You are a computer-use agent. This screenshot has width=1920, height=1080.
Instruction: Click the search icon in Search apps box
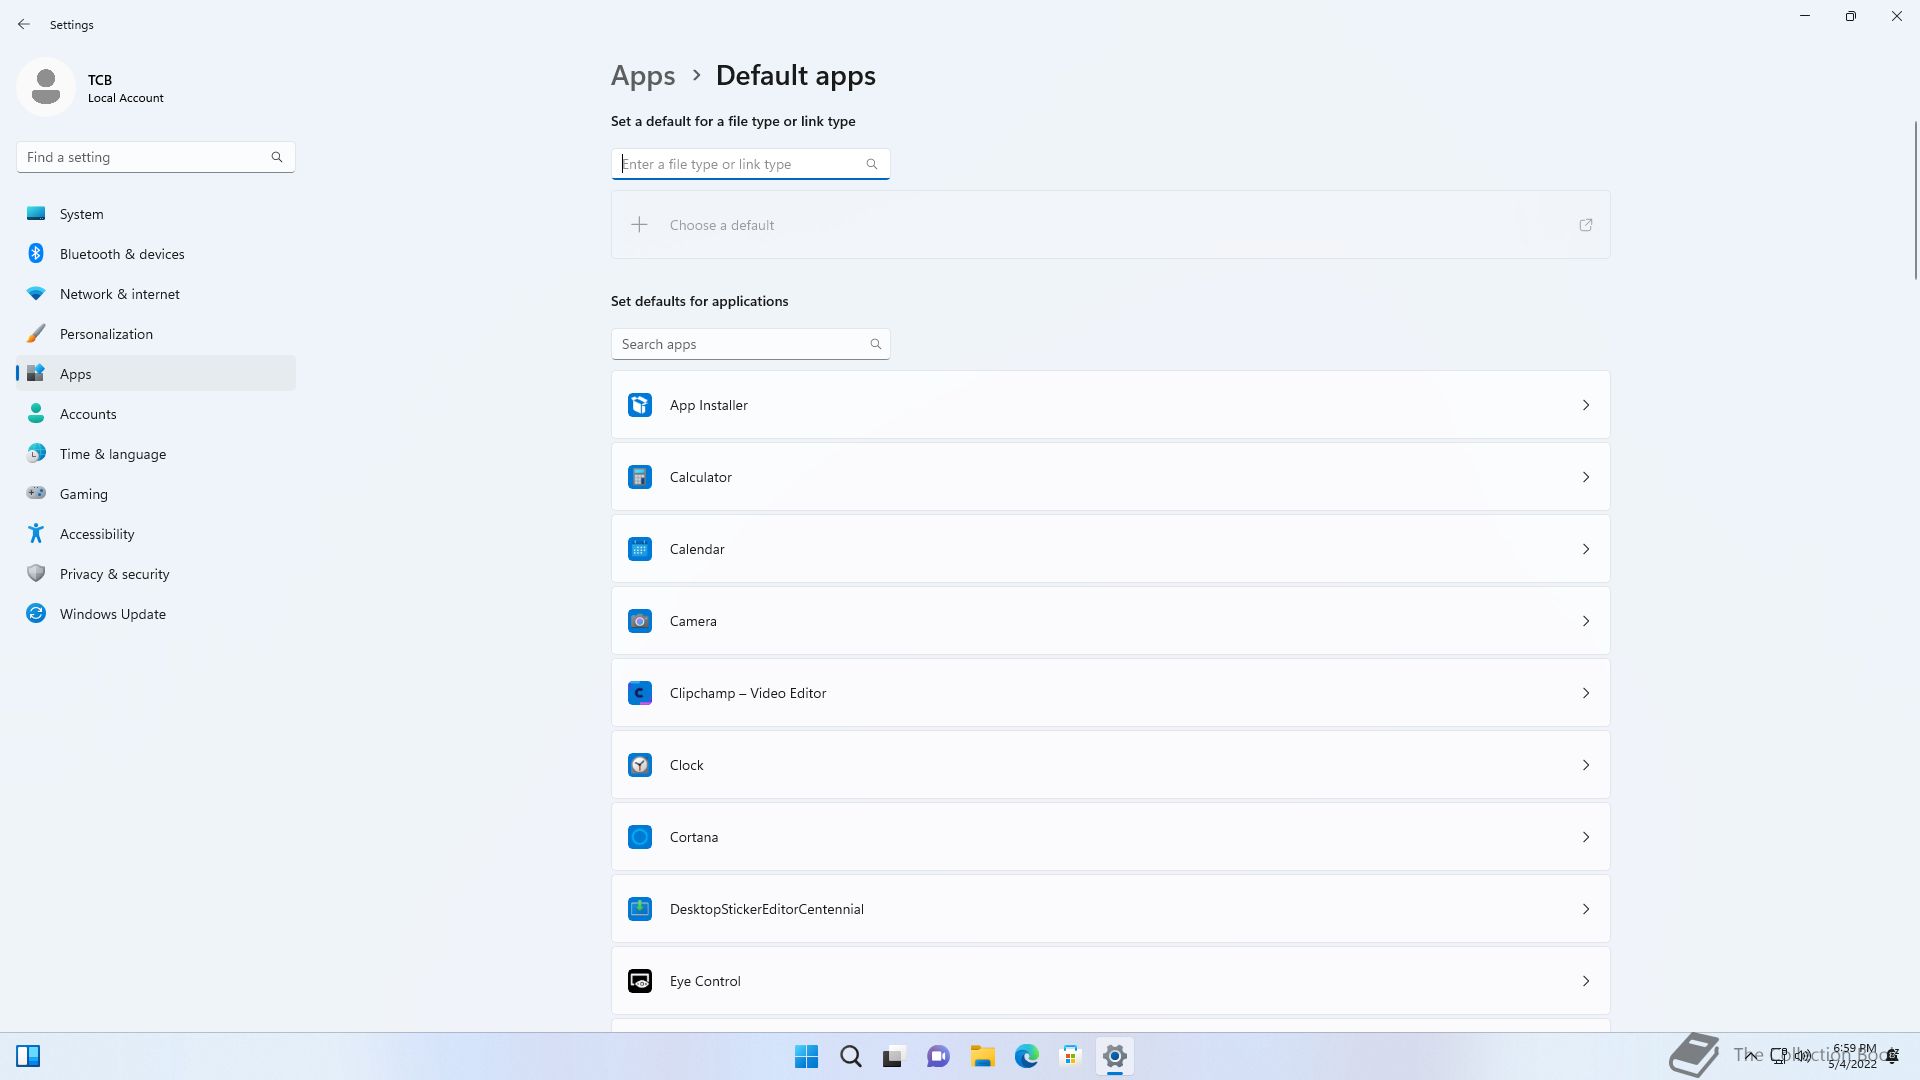click(876, 344)
